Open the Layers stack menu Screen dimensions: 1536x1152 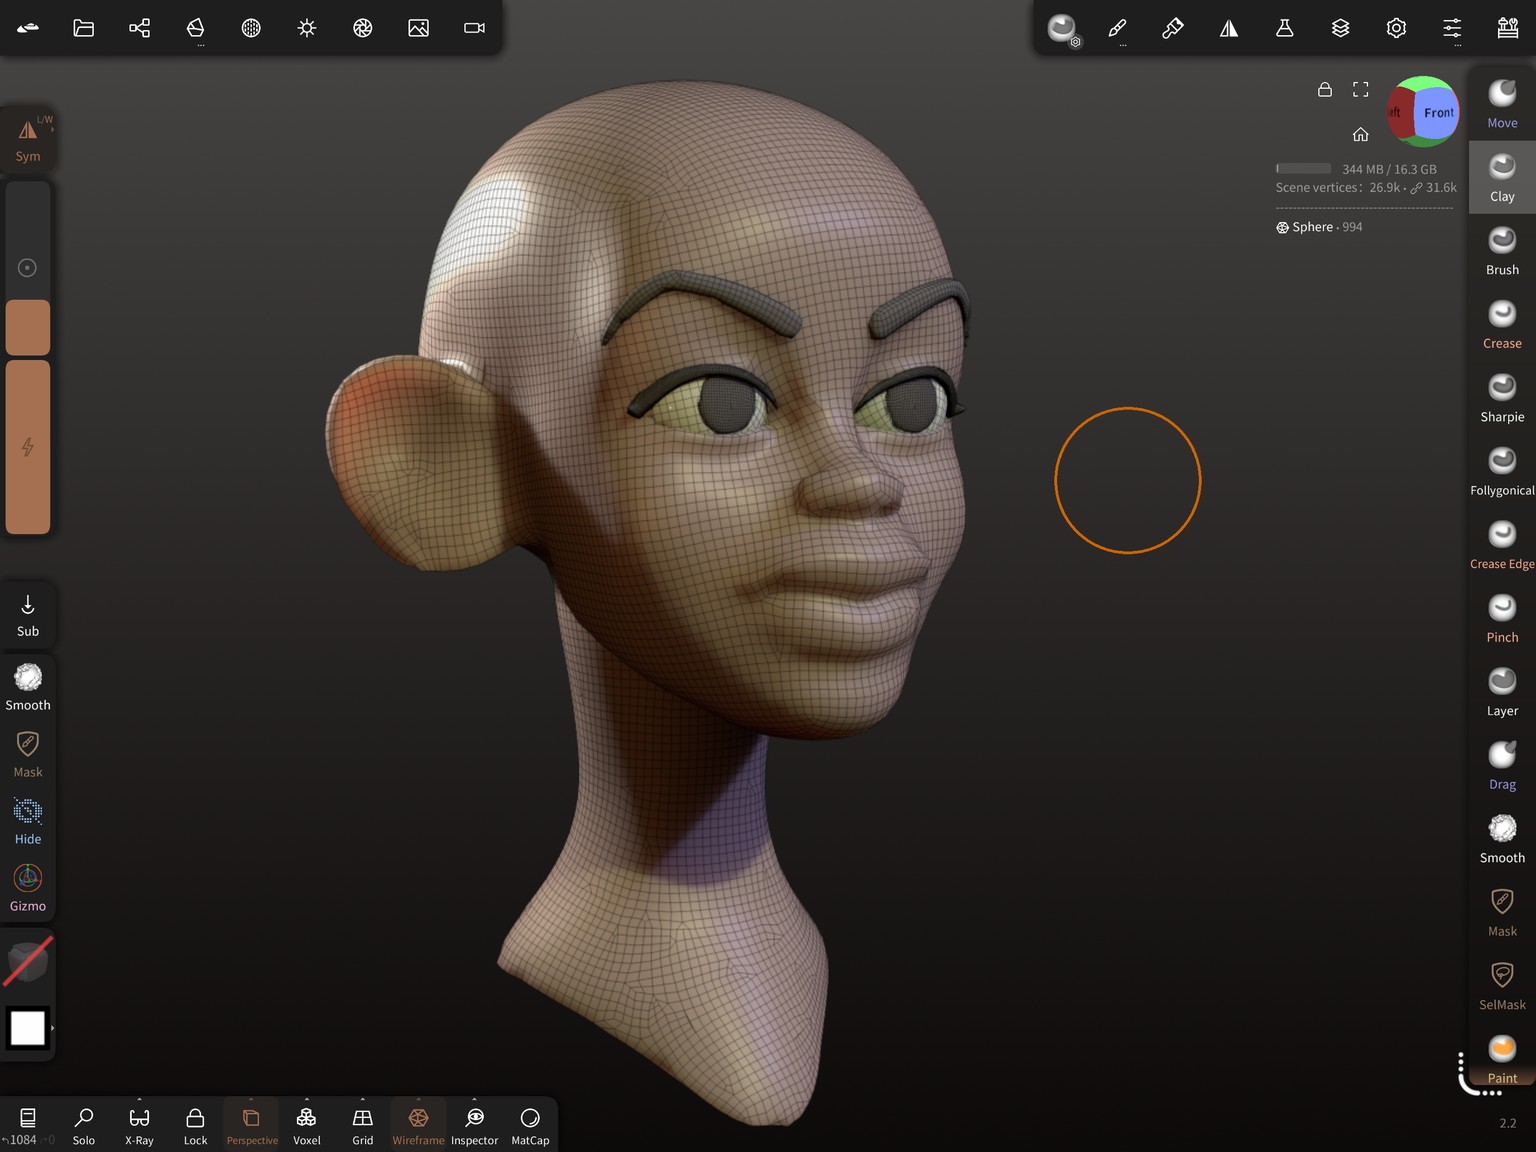click(x=1341, y=28)
